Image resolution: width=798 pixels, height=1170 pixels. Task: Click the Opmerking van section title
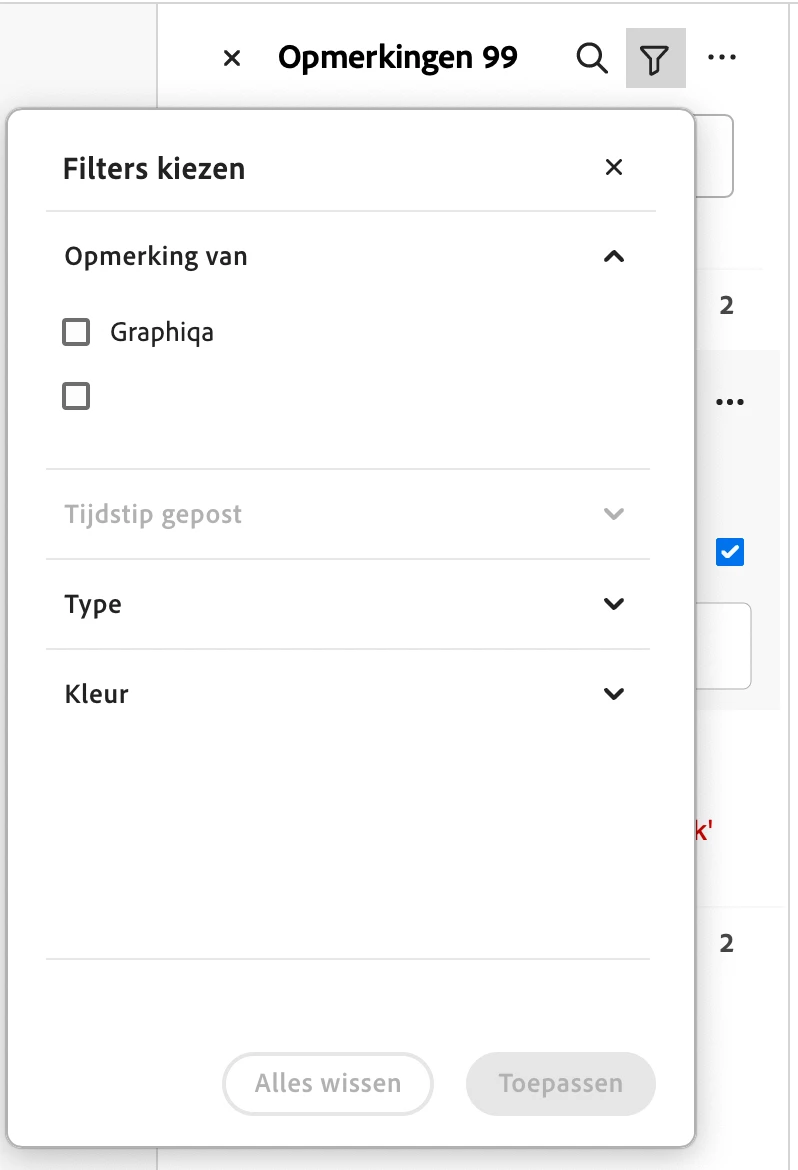click(x=156, y=257)
